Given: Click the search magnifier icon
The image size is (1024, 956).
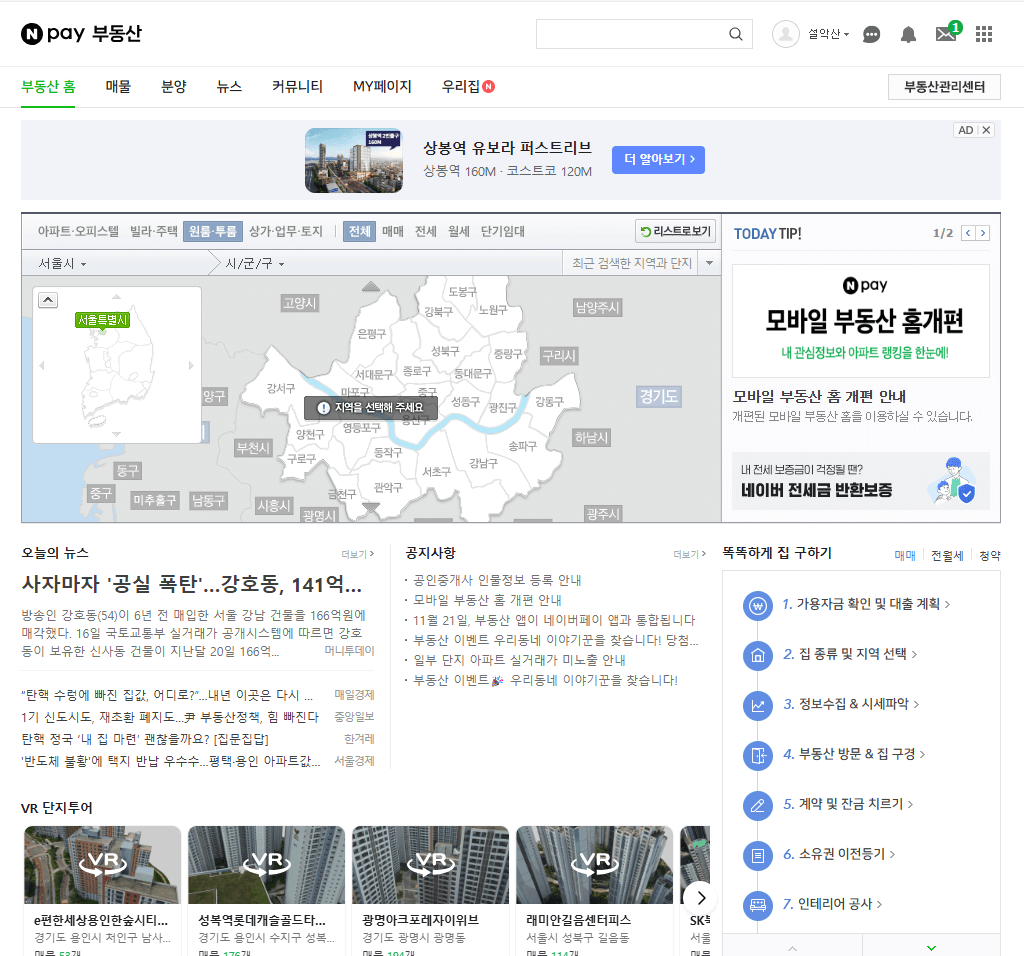Looking at the screenshot, I should coord(735,33).
